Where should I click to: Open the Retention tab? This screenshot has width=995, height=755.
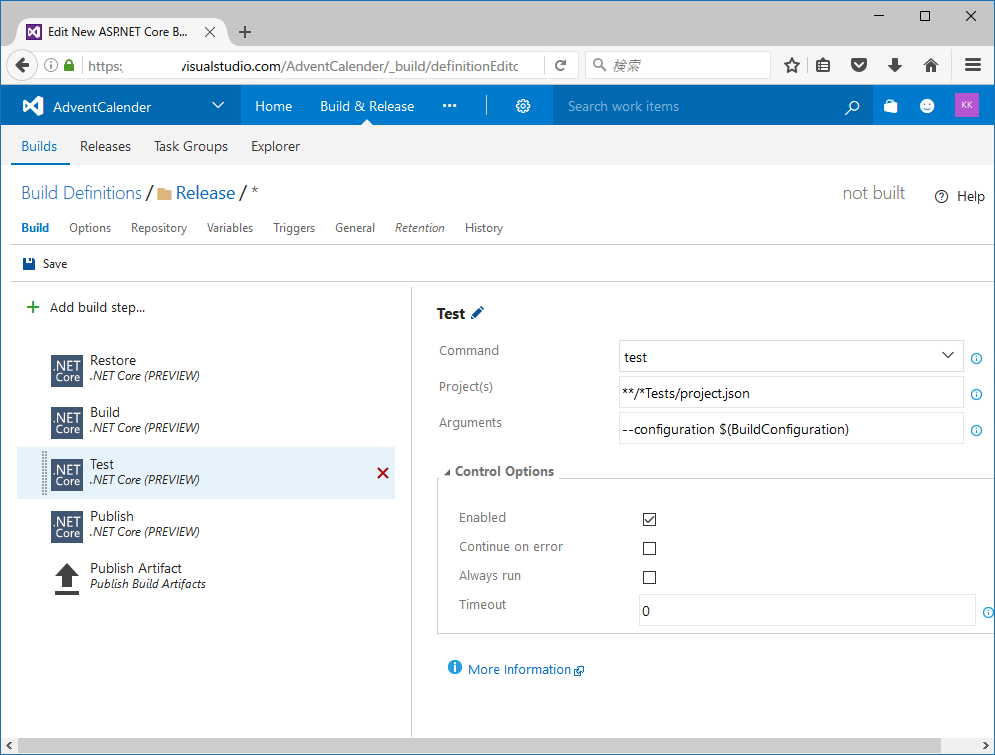click(419, 228)
